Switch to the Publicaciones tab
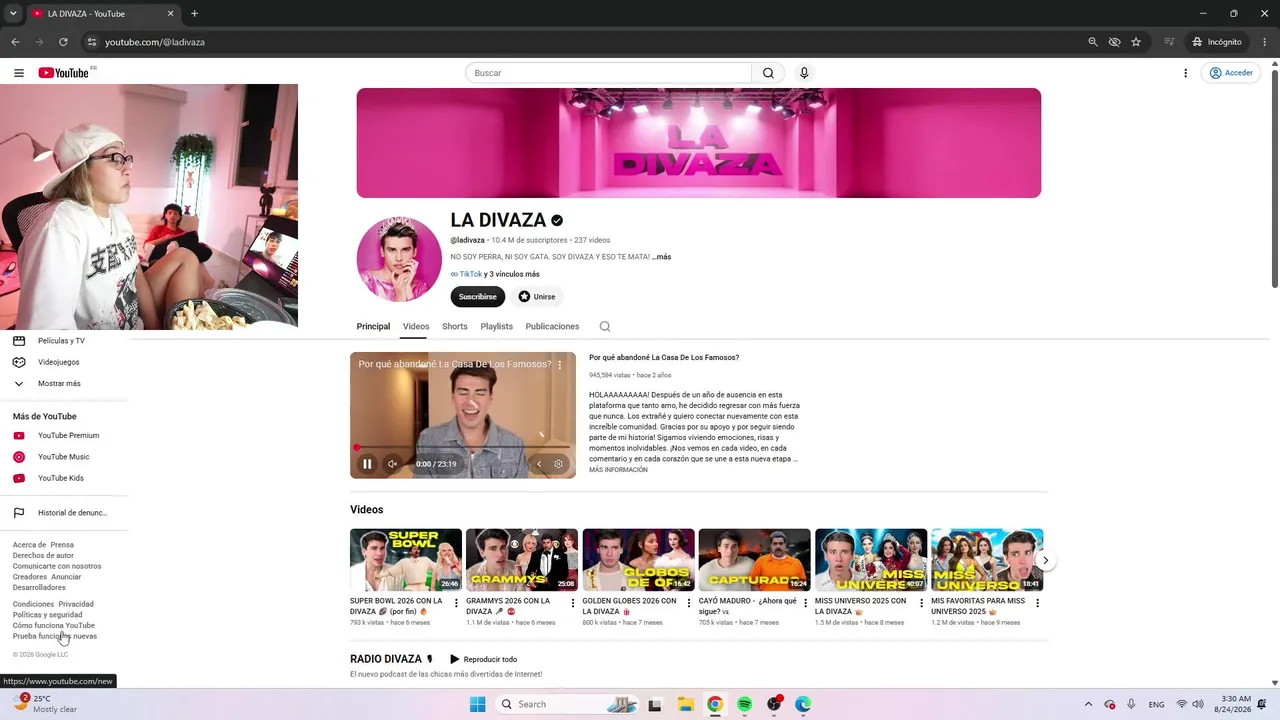1280x720 pixels. pos(552,327)
